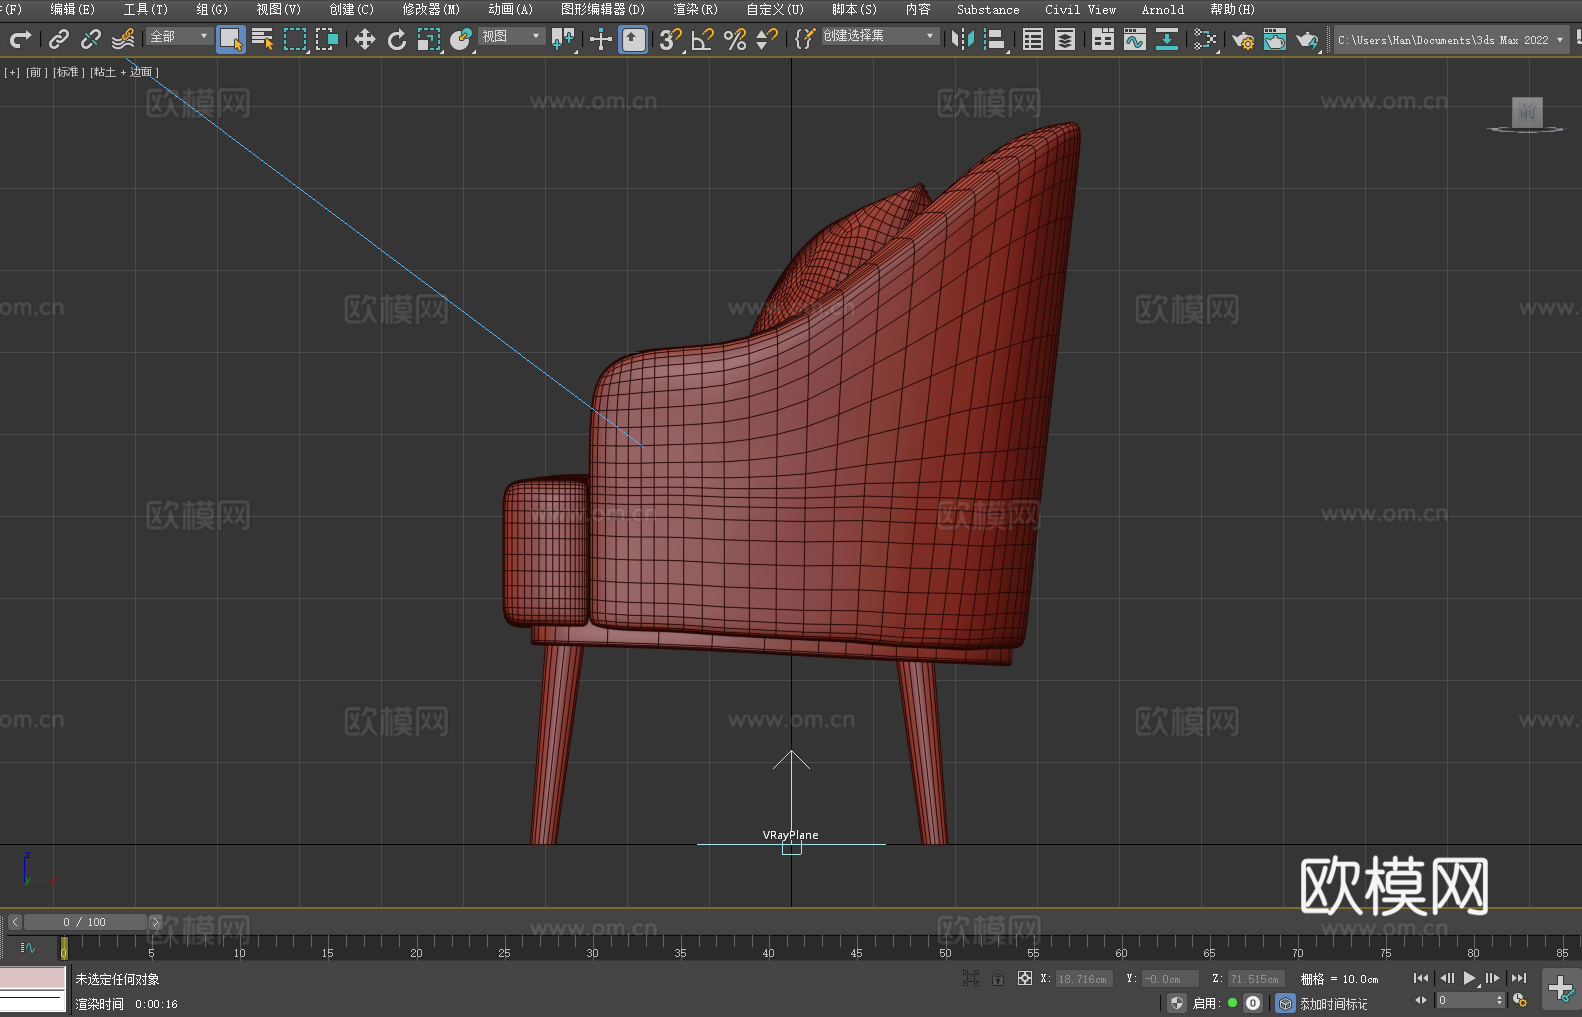This screenshot has width=1582, height=1017.
Task: Open reference coordinate system 视图 dropdown
Action: click(512, 36)
